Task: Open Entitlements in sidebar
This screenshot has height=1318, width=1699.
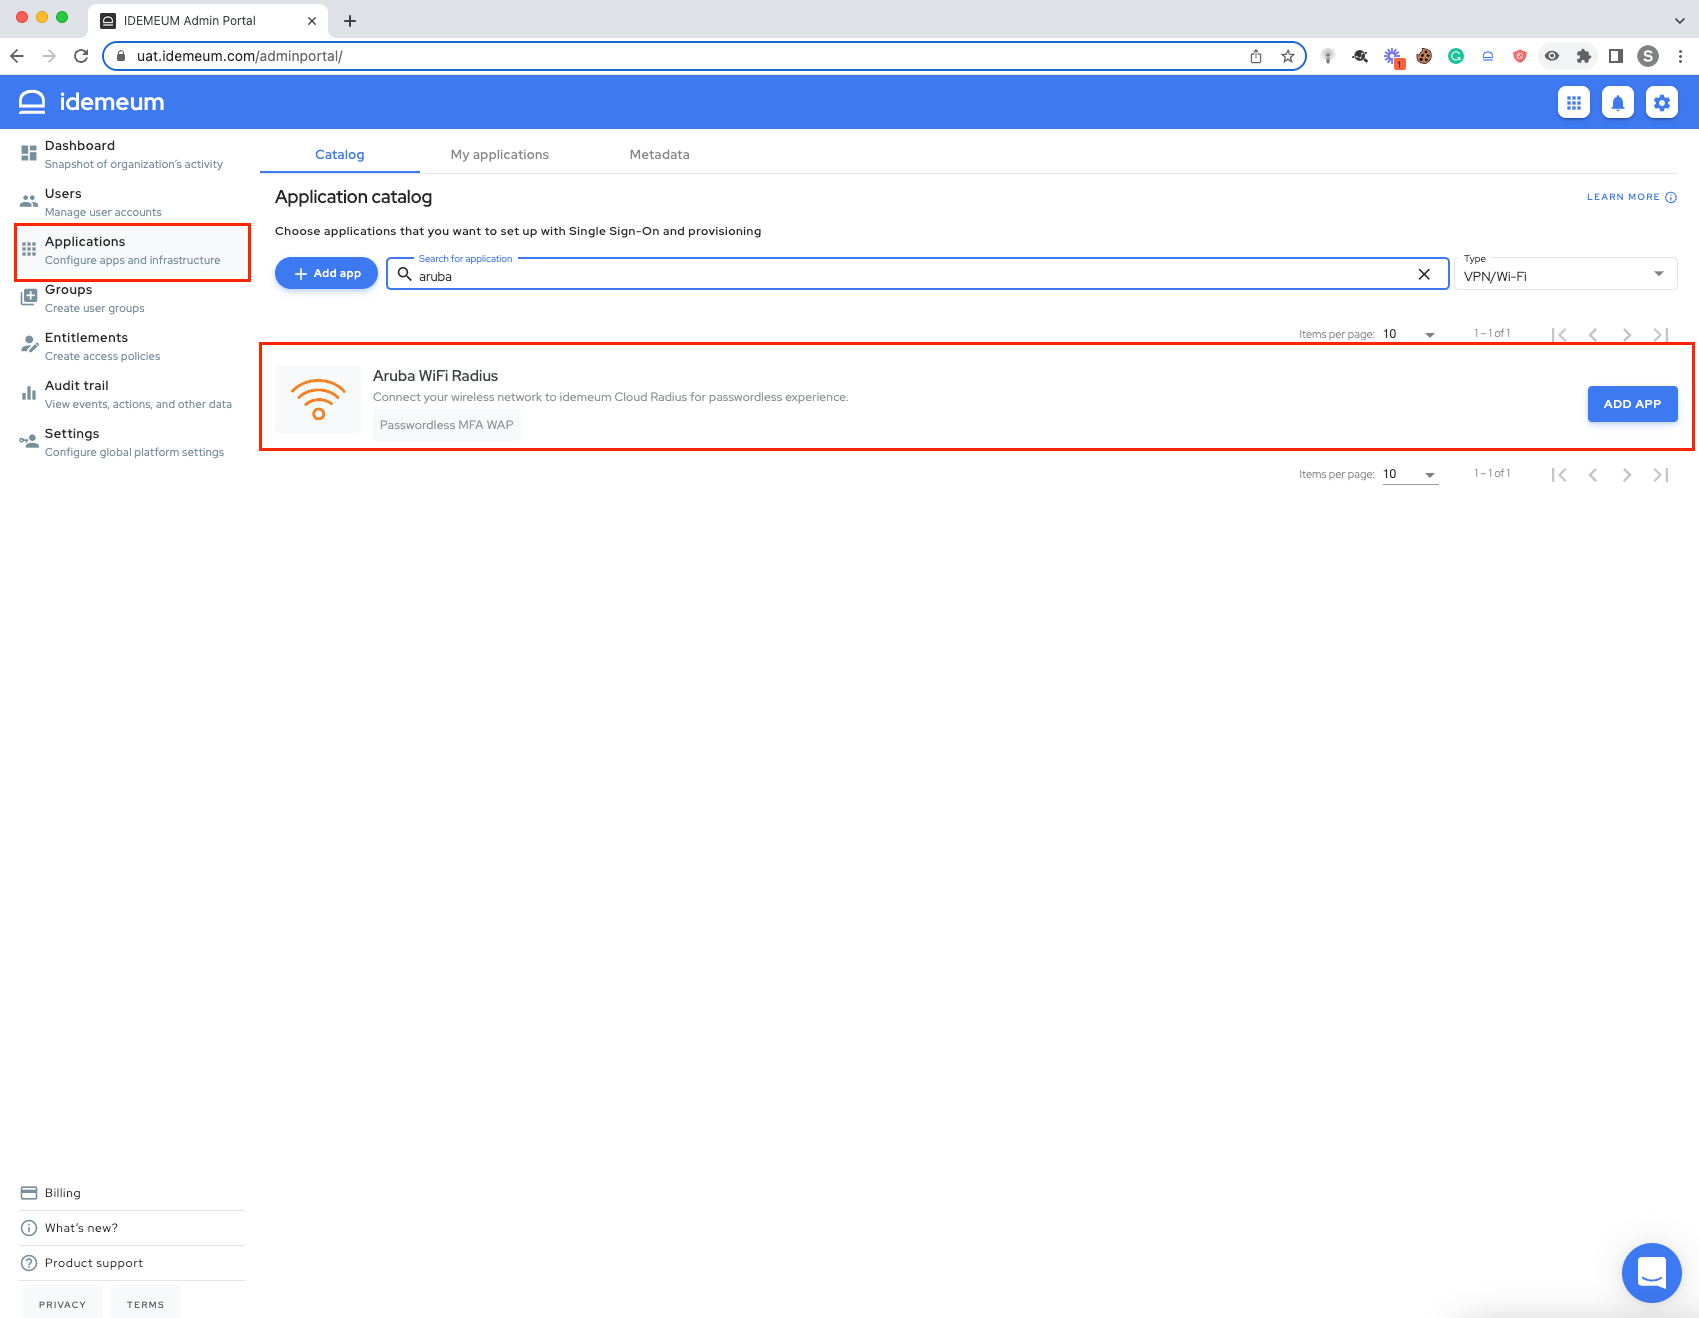Action: (132, 346)
